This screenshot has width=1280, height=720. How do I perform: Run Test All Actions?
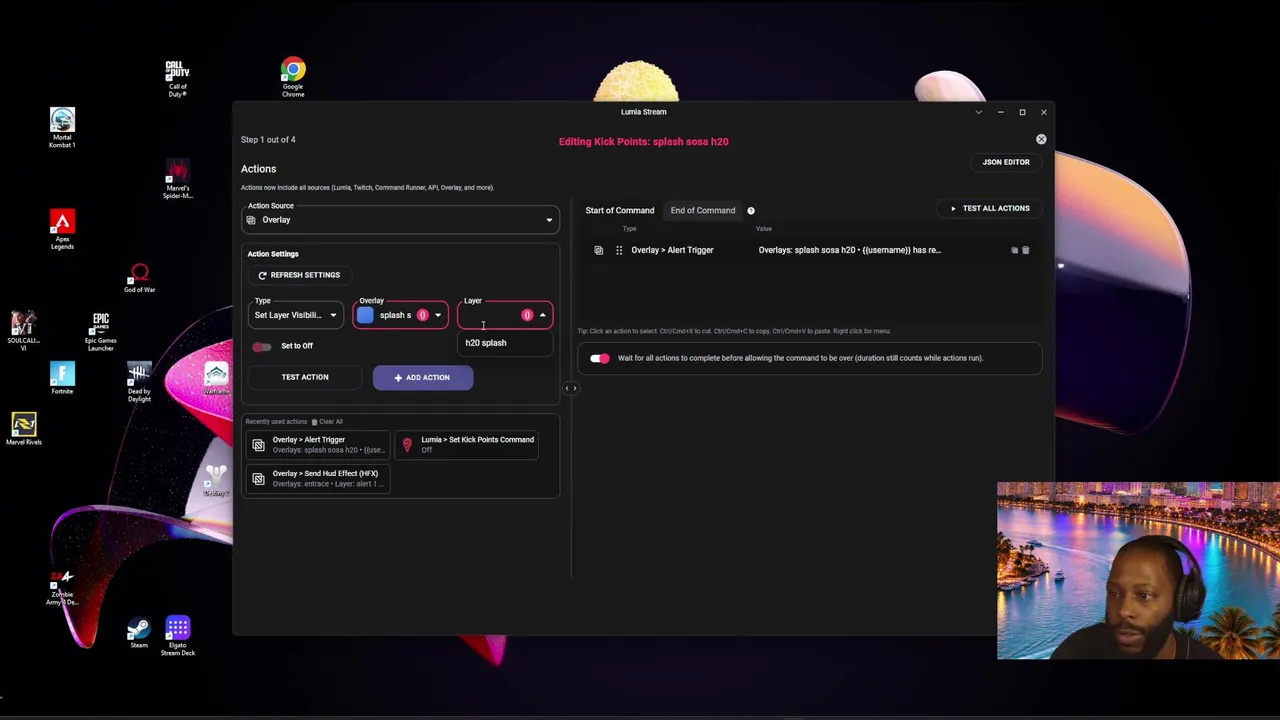pyautogui.click(x=990, y=208)
